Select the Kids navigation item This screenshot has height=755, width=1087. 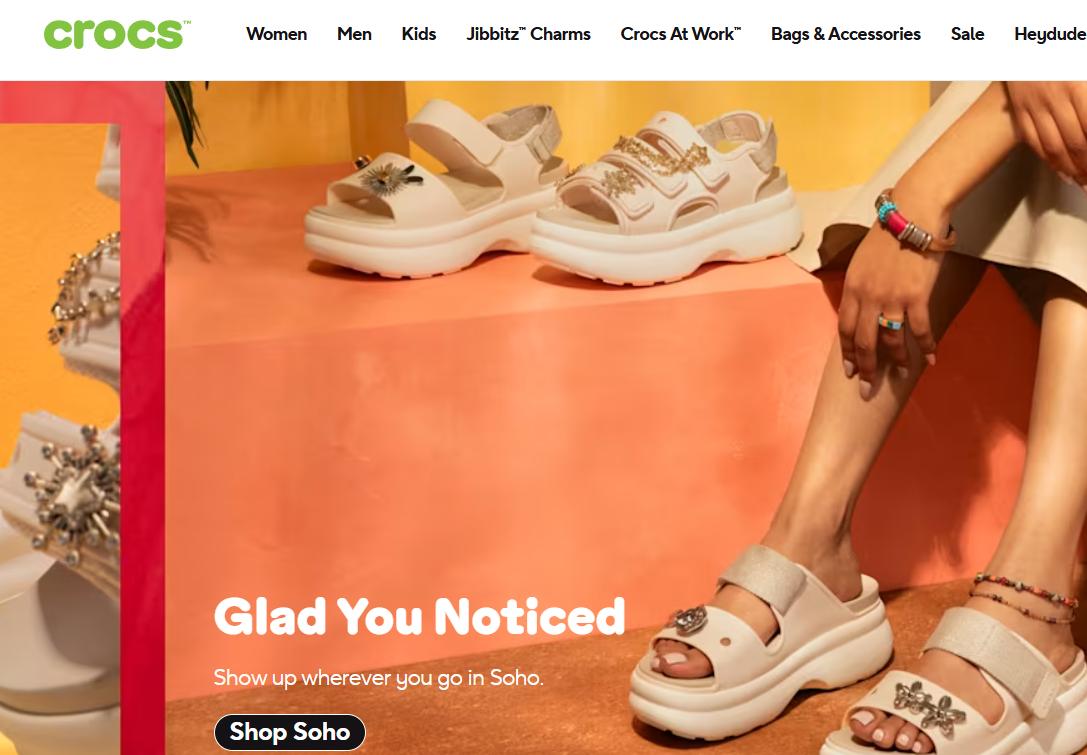(419, 34)
